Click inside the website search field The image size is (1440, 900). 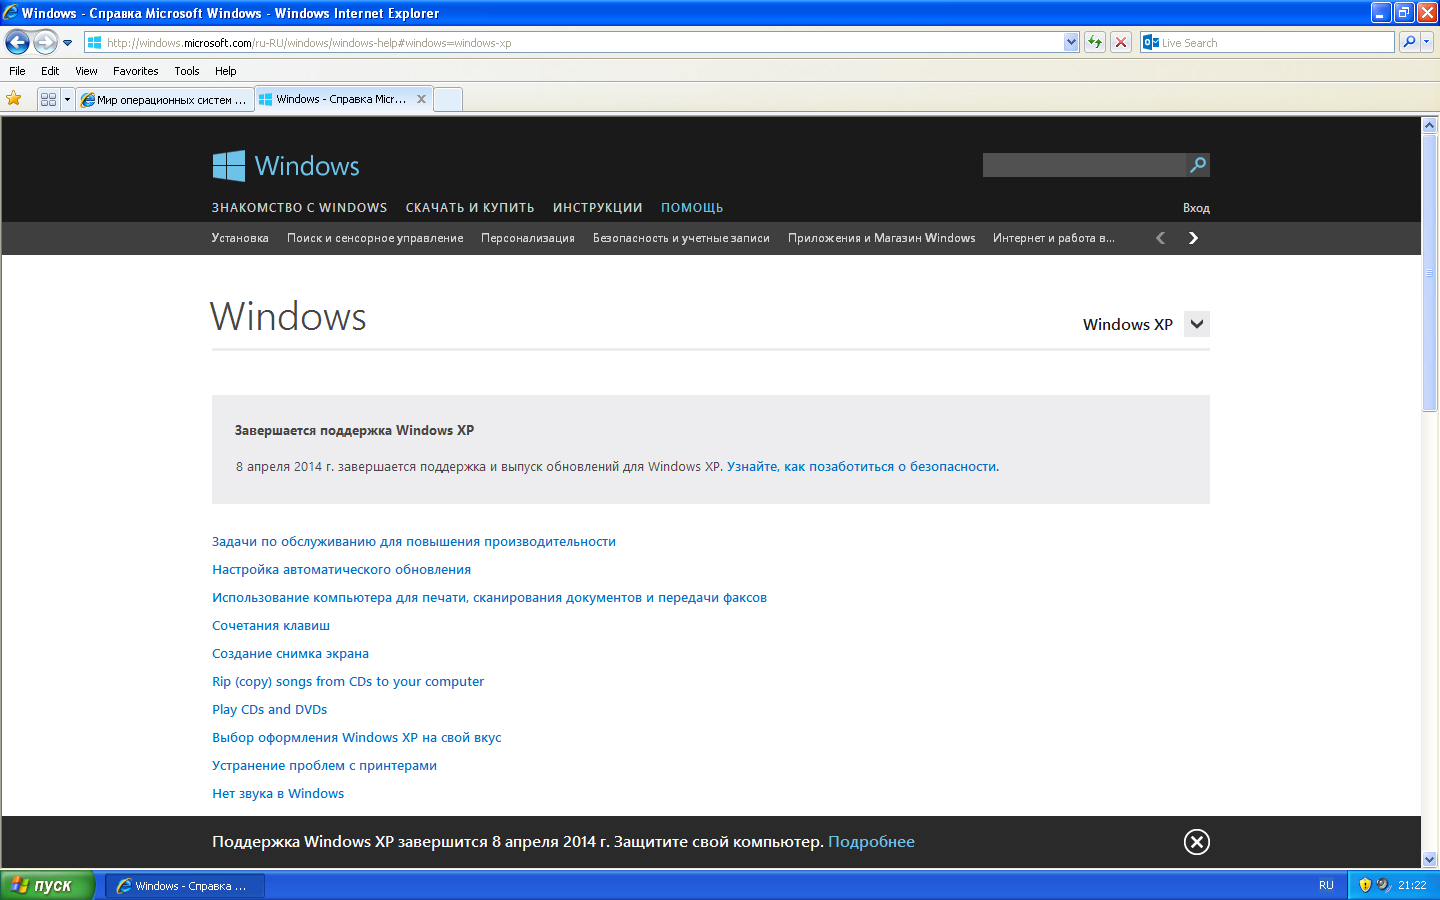(1083, 165)
